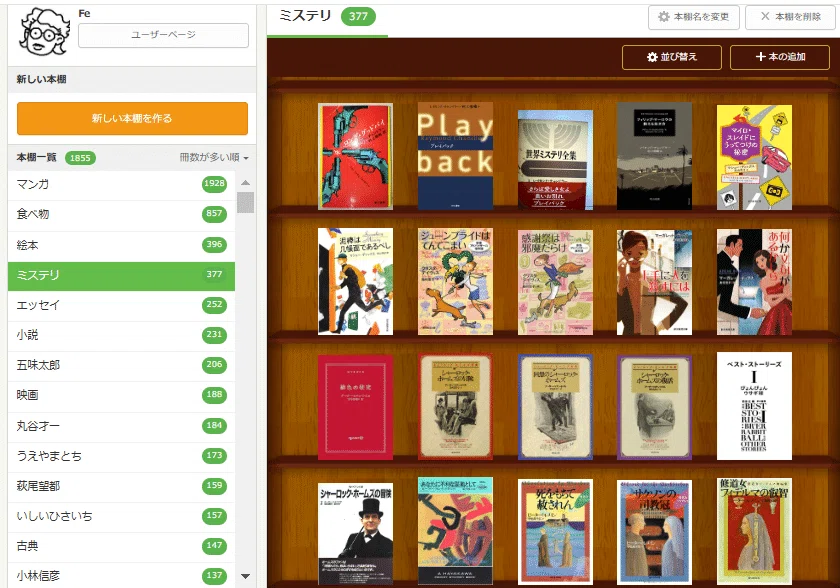Open the blue-bordered 回想のシャーロック・ホームズ cover
Image resolution: width=840 pixels, height=588 pixels.
pos(555,407)
